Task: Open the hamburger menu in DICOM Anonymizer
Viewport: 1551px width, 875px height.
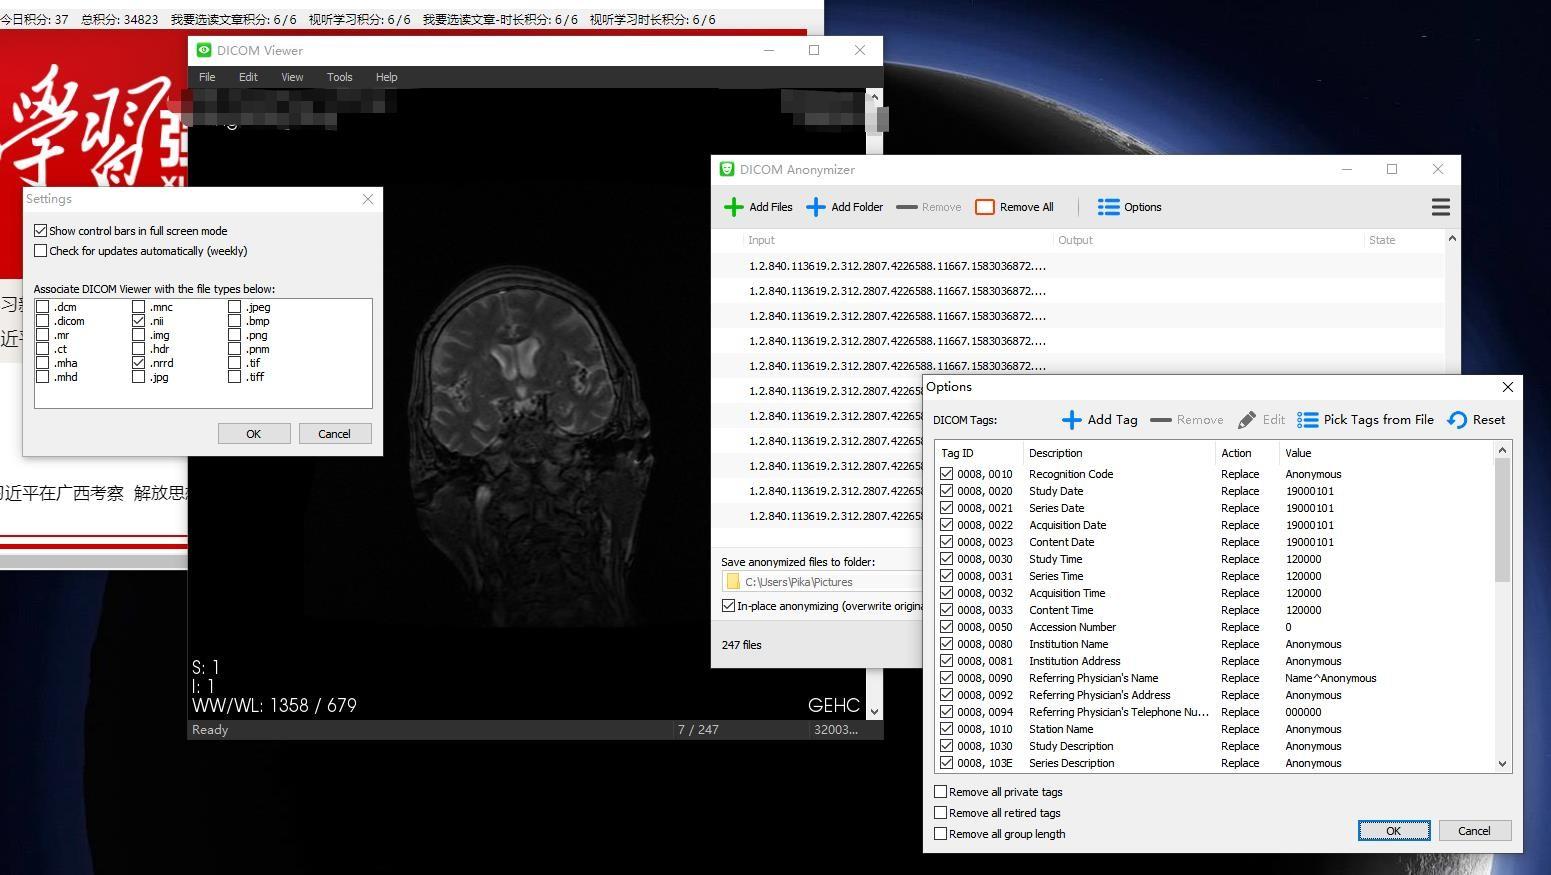Action: tap(1440, 207)
